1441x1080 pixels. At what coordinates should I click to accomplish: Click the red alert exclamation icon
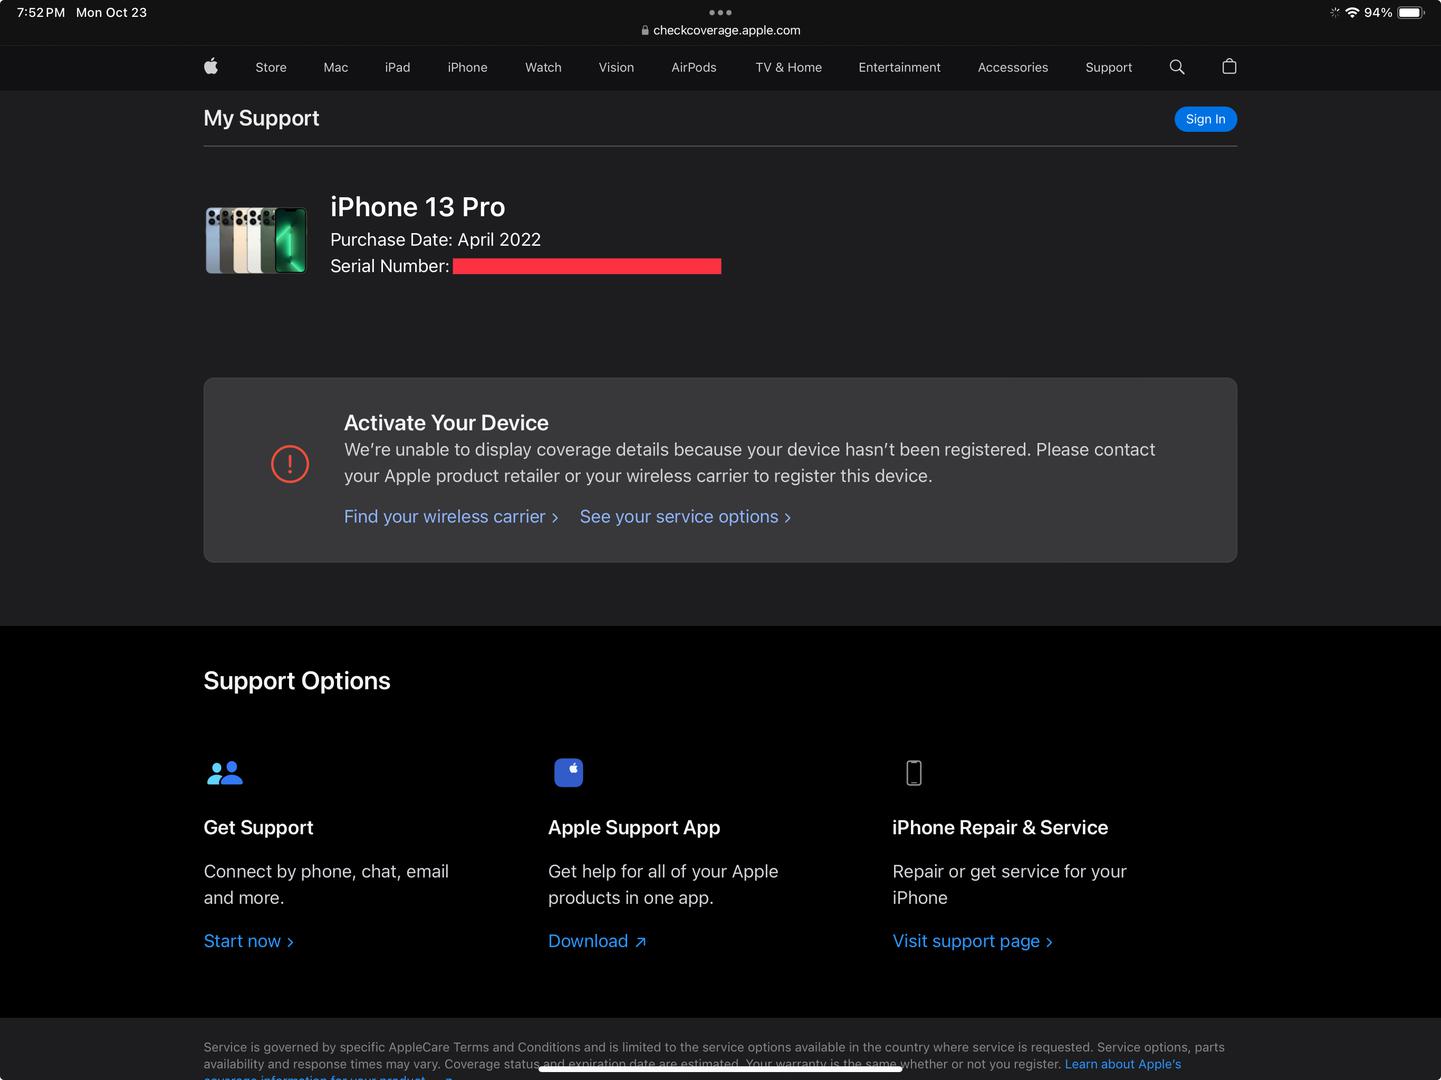click(x=290, y=464)
